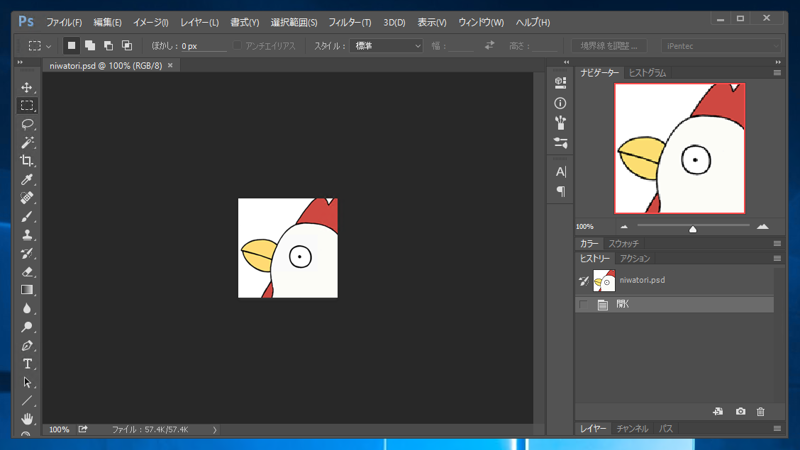Select the Horizontal Type tool
This screenshot has width=800, height=450.
pyautogui.click(x=27, y=364)
